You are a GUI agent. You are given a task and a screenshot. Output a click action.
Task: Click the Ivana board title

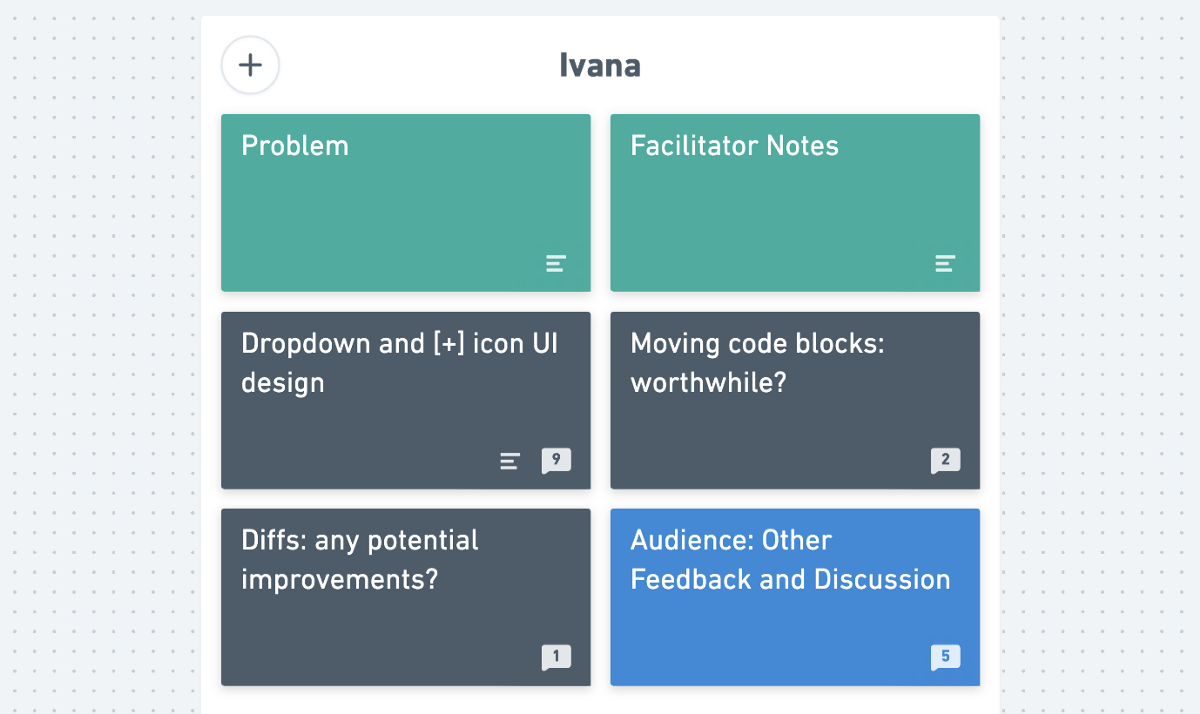tap(600, 66)
